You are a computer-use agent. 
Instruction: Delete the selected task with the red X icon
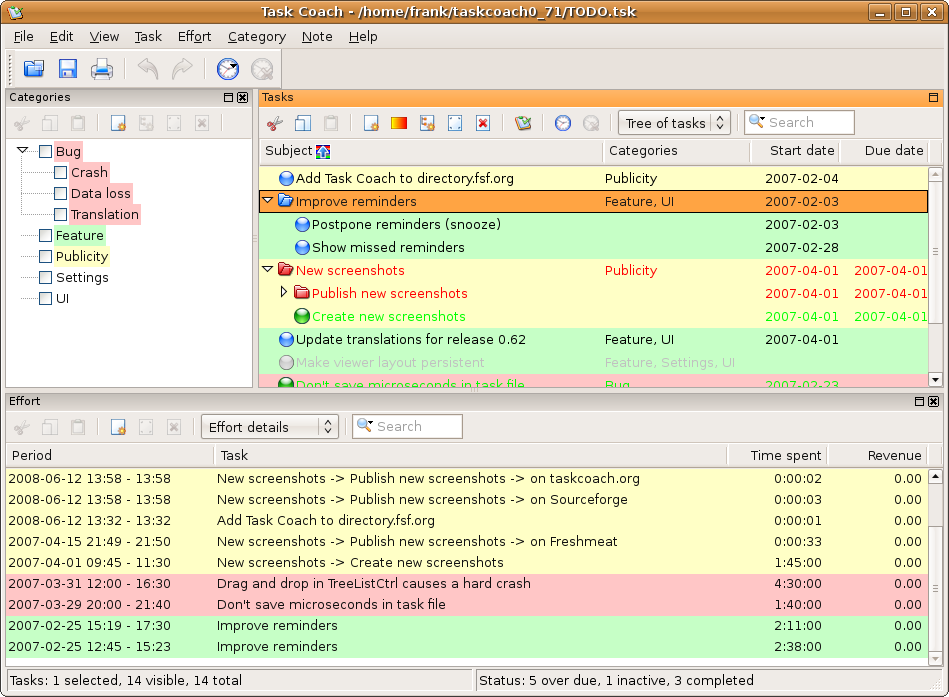tap(483, 123)
